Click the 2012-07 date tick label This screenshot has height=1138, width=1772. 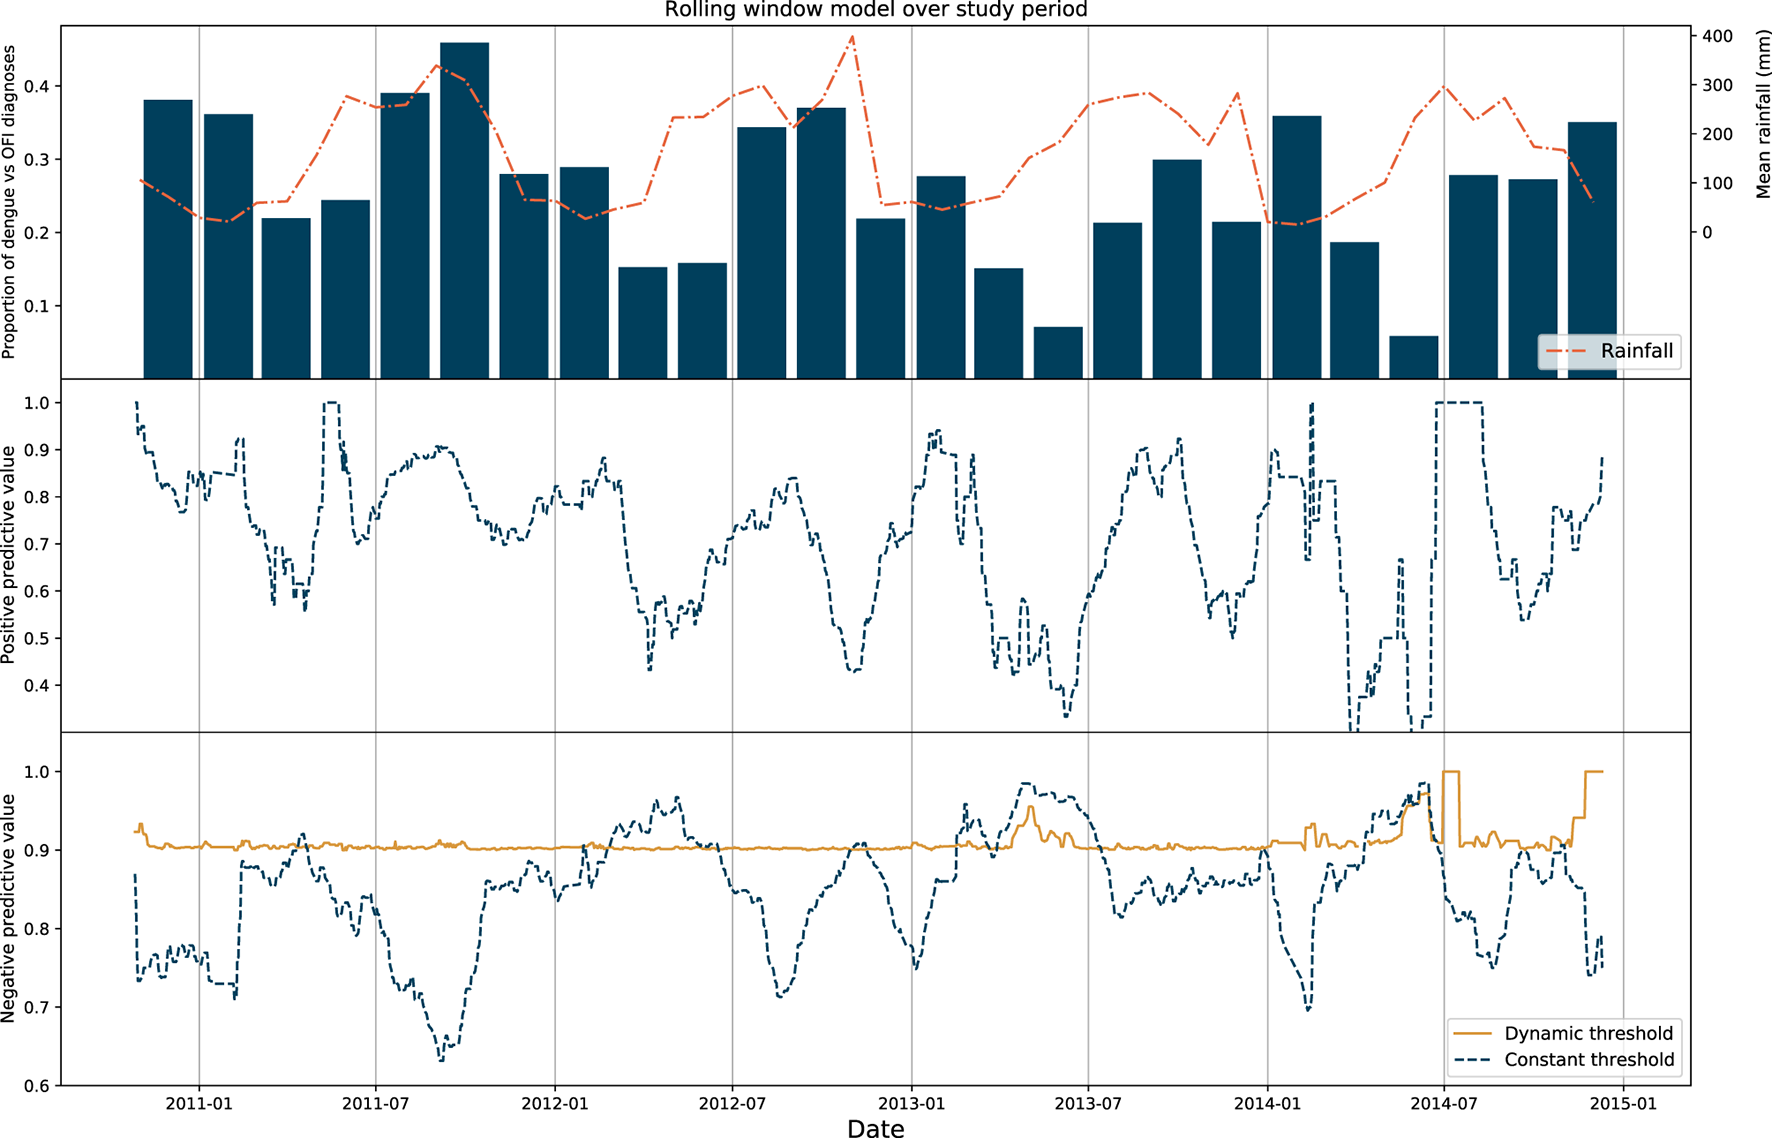[732, 1103]
